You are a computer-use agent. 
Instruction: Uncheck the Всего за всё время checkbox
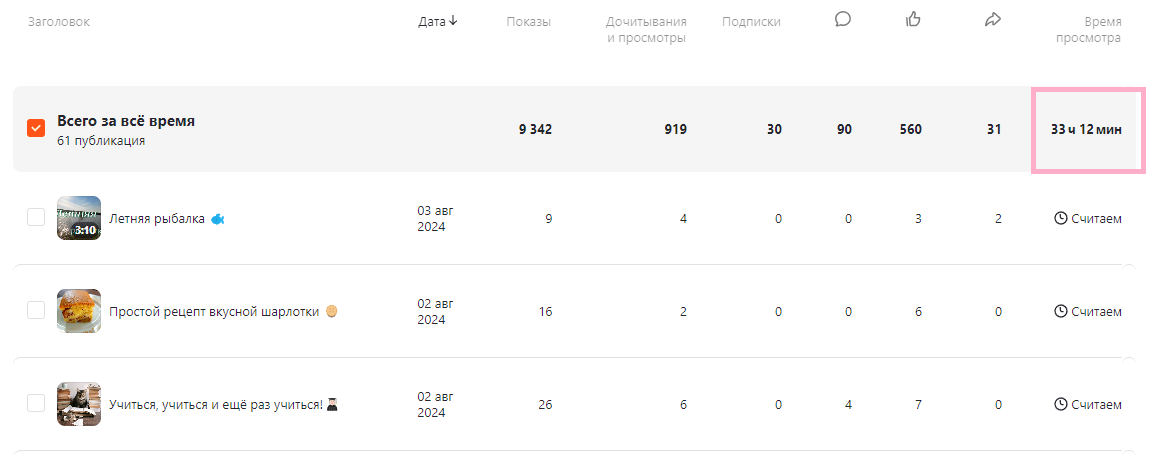pyautogui.click(x=36, y=128)
